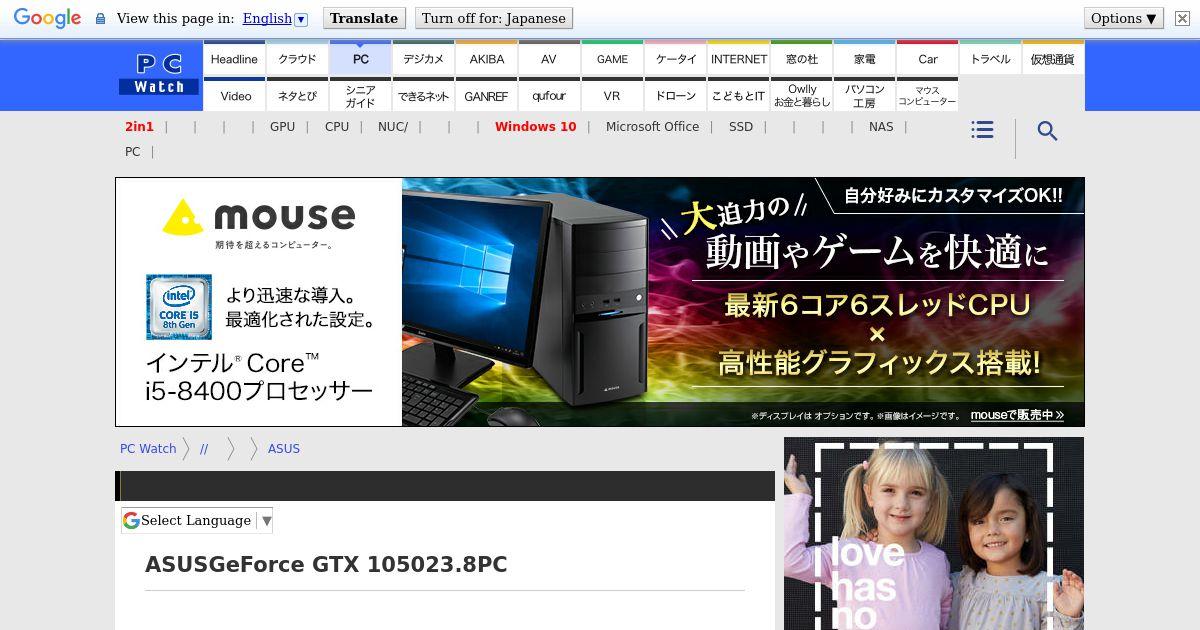Click the CPU topic link
The image size is (1200, 630).
[x=337, y=126]
